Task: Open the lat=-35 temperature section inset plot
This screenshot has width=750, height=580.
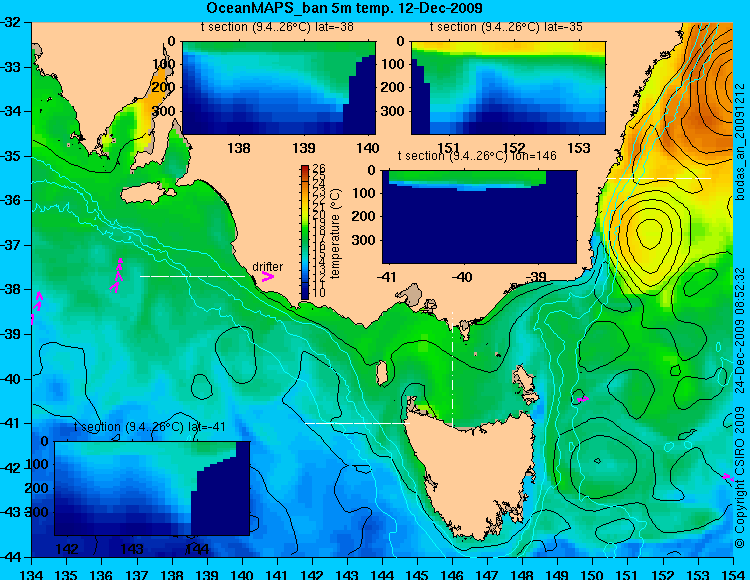Action: (508, 88)
